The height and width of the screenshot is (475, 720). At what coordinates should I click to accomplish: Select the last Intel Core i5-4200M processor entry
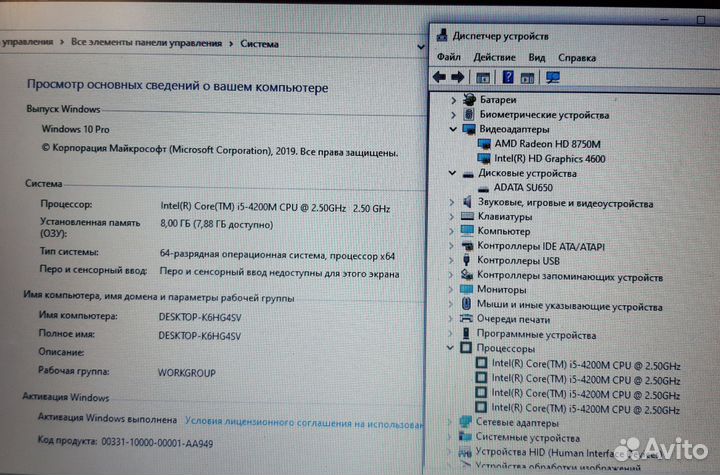[x=586, y=408]
